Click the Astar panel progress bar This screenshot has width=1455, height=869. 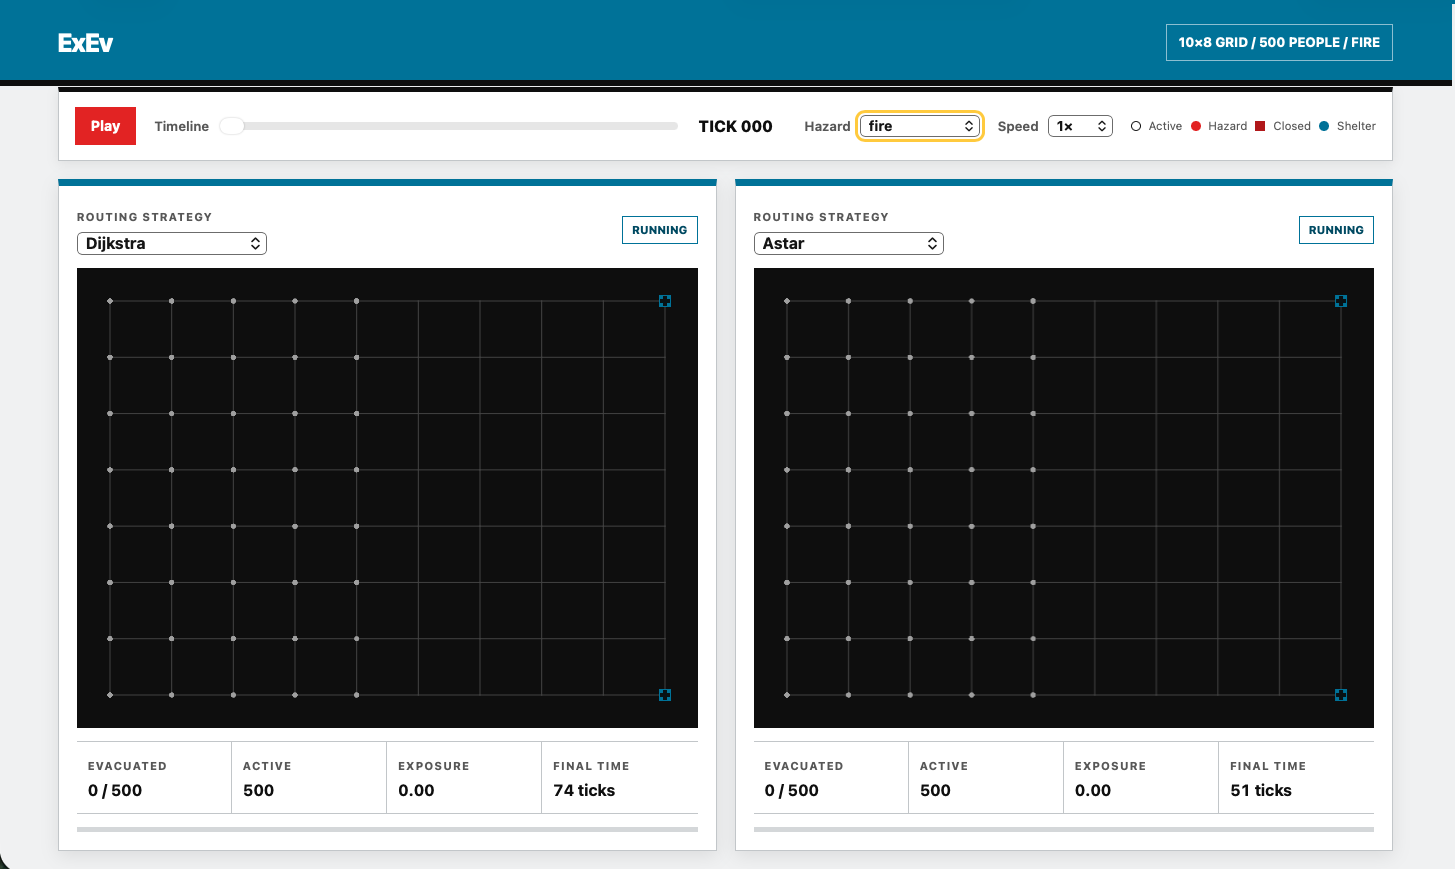[x=1064, y=829]
